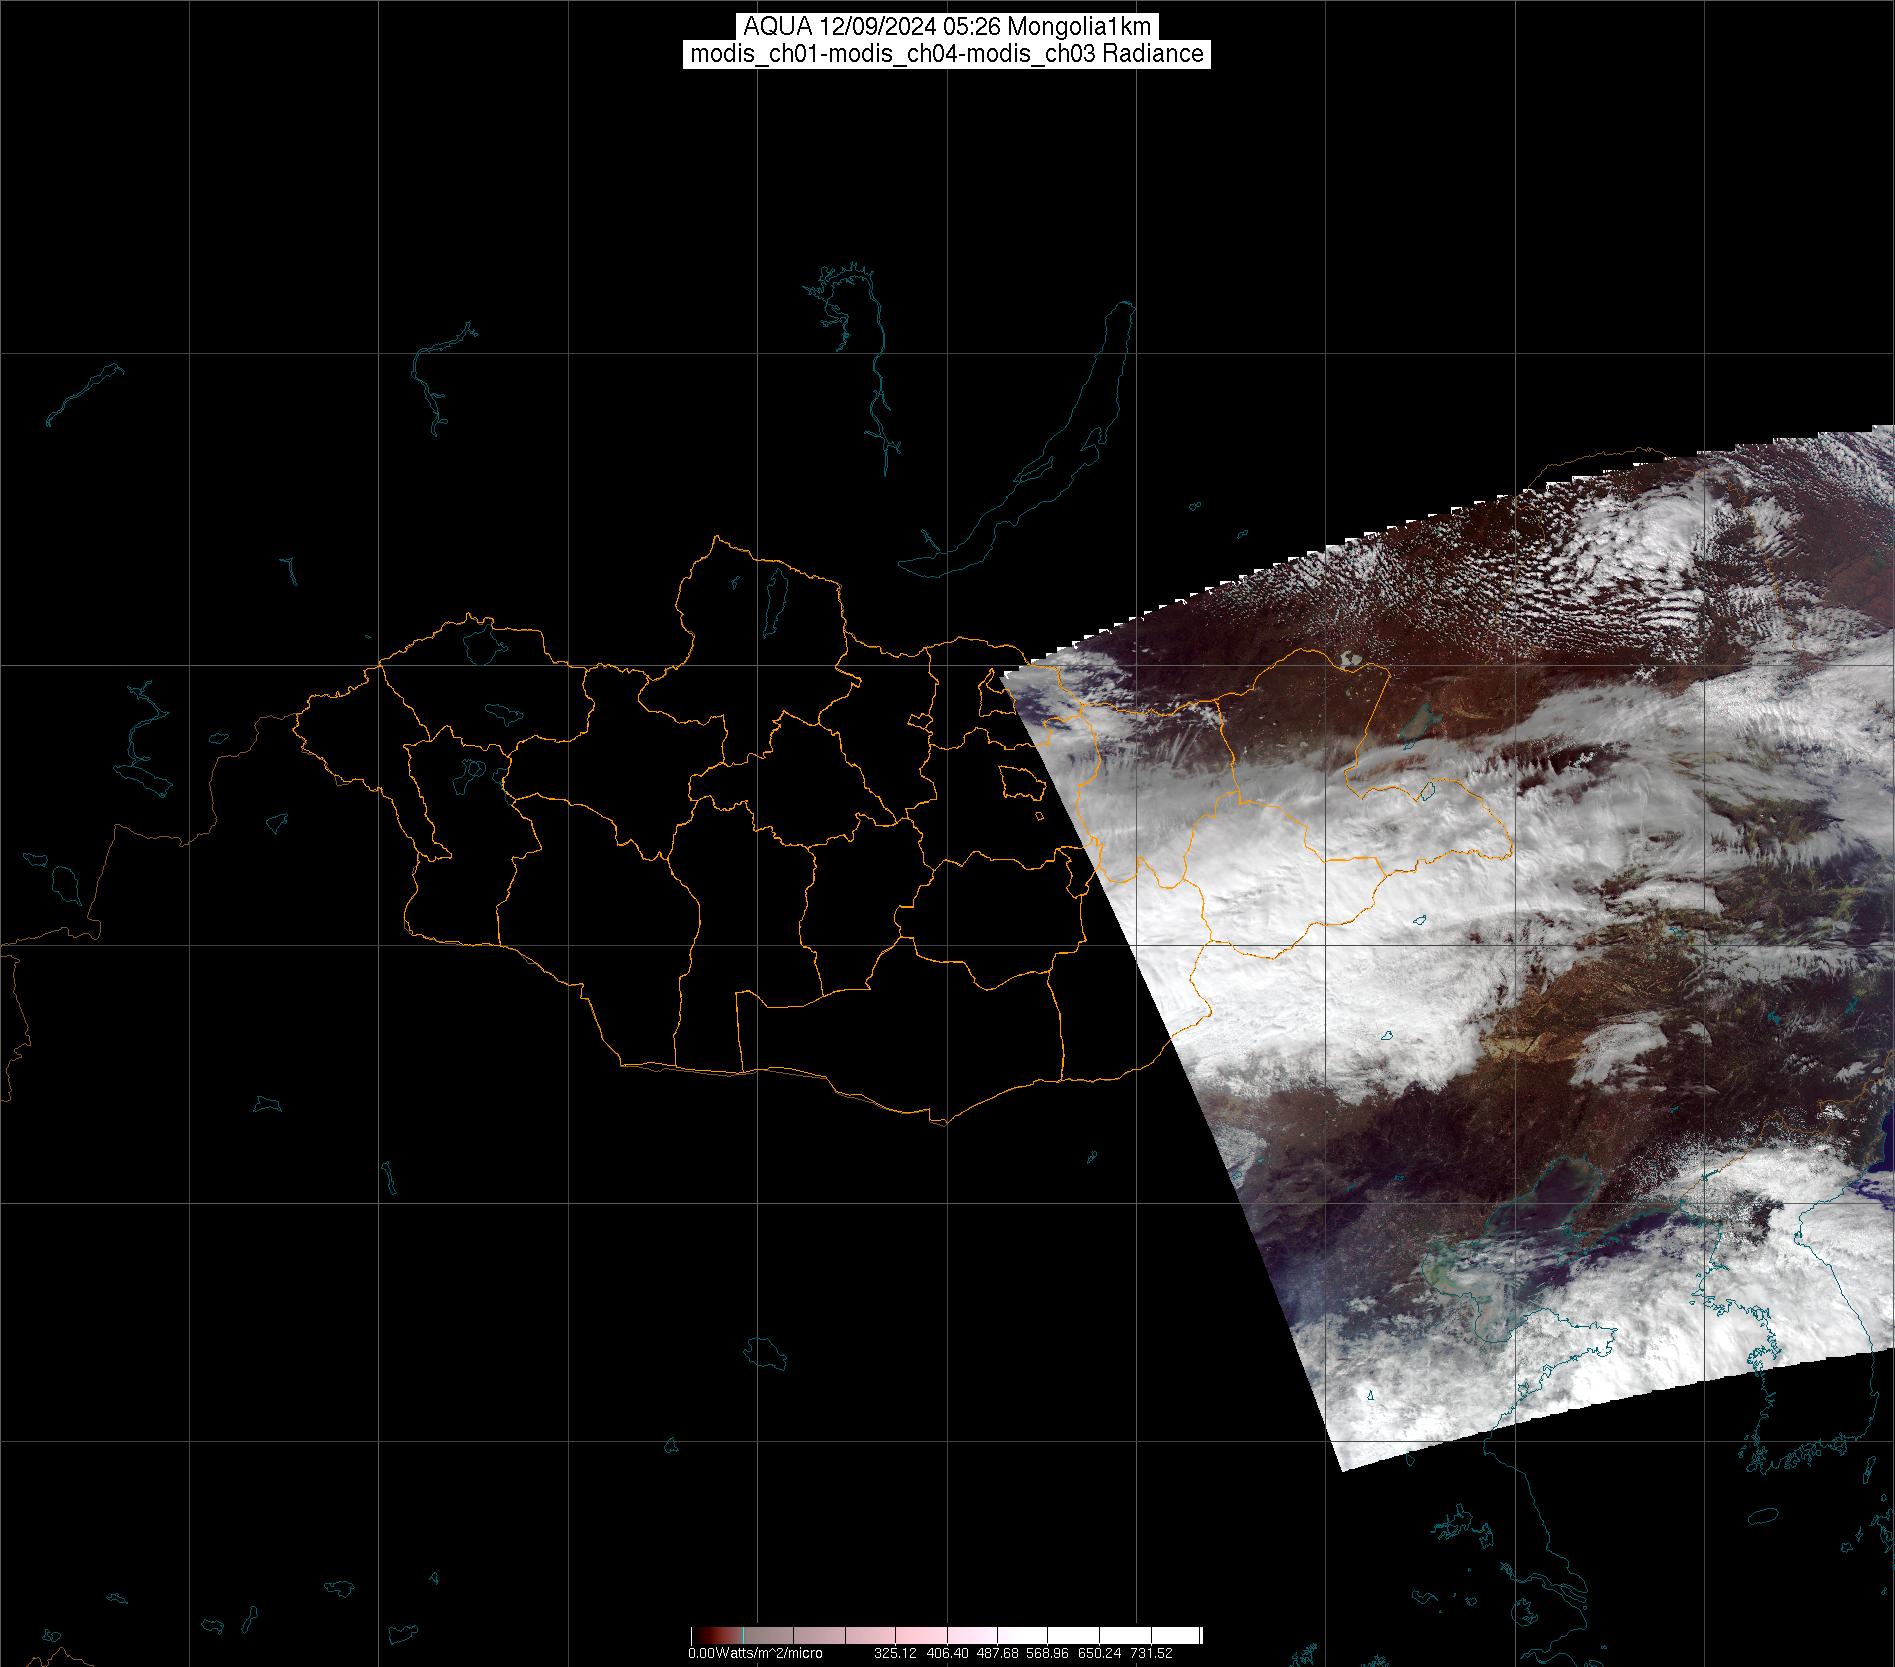Select the Uvs lake outline in northwest Mongolia

(x=482, y=642)
